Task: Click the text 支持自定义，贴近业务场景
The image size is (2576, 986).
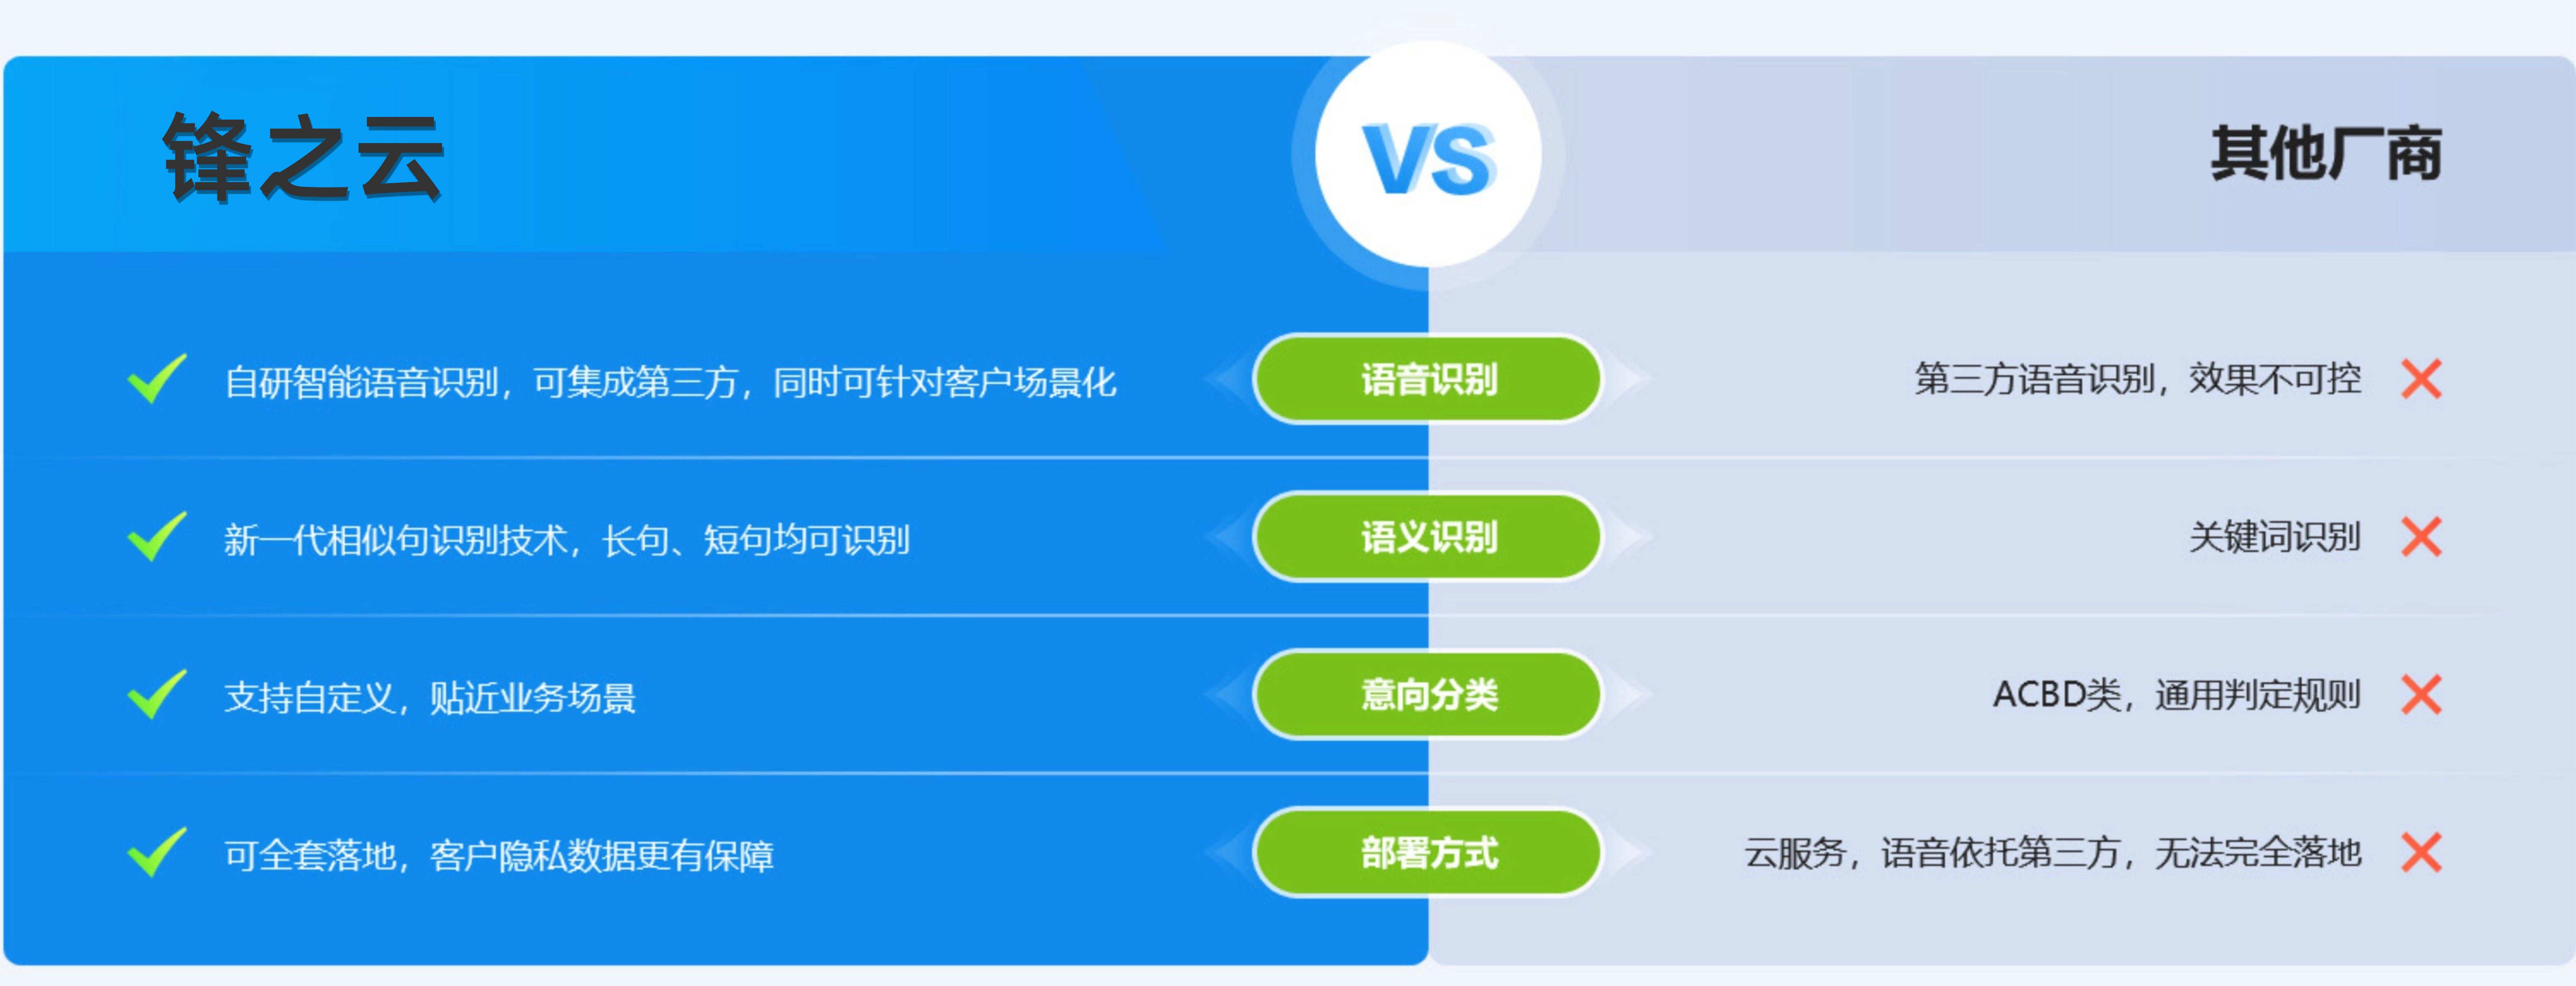Action: 430,697
